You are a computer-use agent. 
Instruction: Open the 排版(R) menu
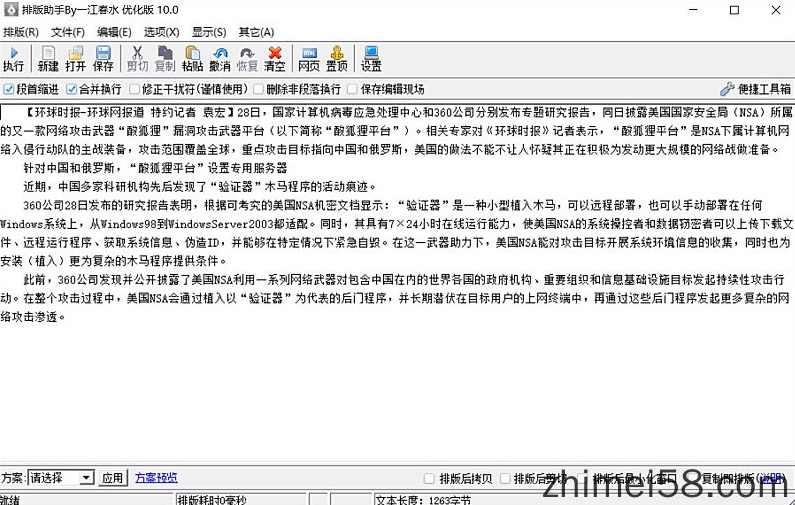click(21, 32)
